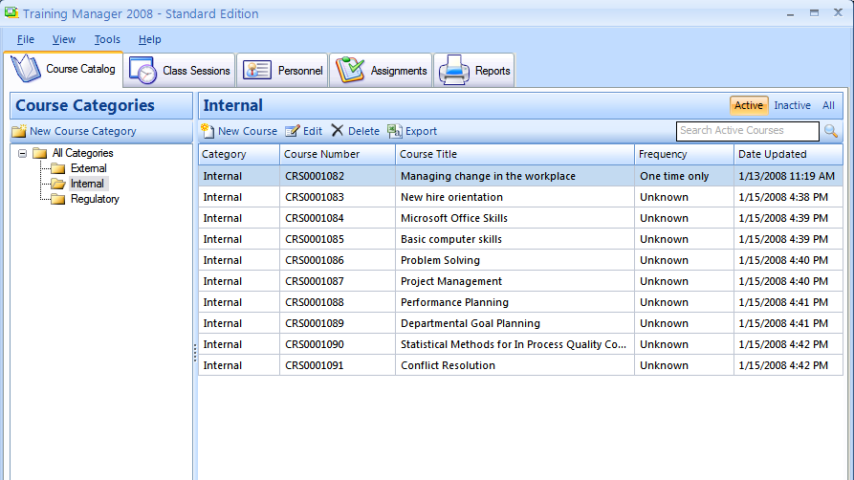
Task: Sort by the Frequency column header
Action: pyautogui.click(x=684, y=154)
